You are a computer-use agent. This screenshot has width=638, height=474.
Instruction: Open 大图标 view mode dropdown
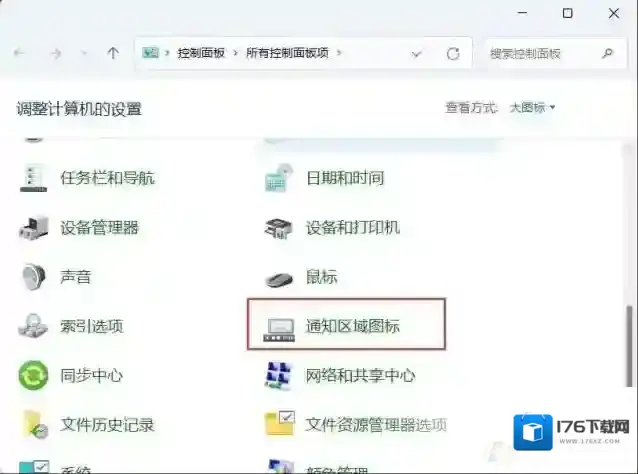pyautogui.click(x=532, y=108)
